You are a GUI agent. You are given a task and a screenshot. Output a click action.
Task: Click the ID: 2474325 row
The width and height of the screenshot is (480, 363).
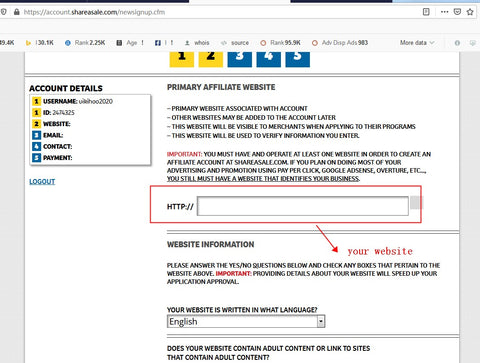point(54,113)
